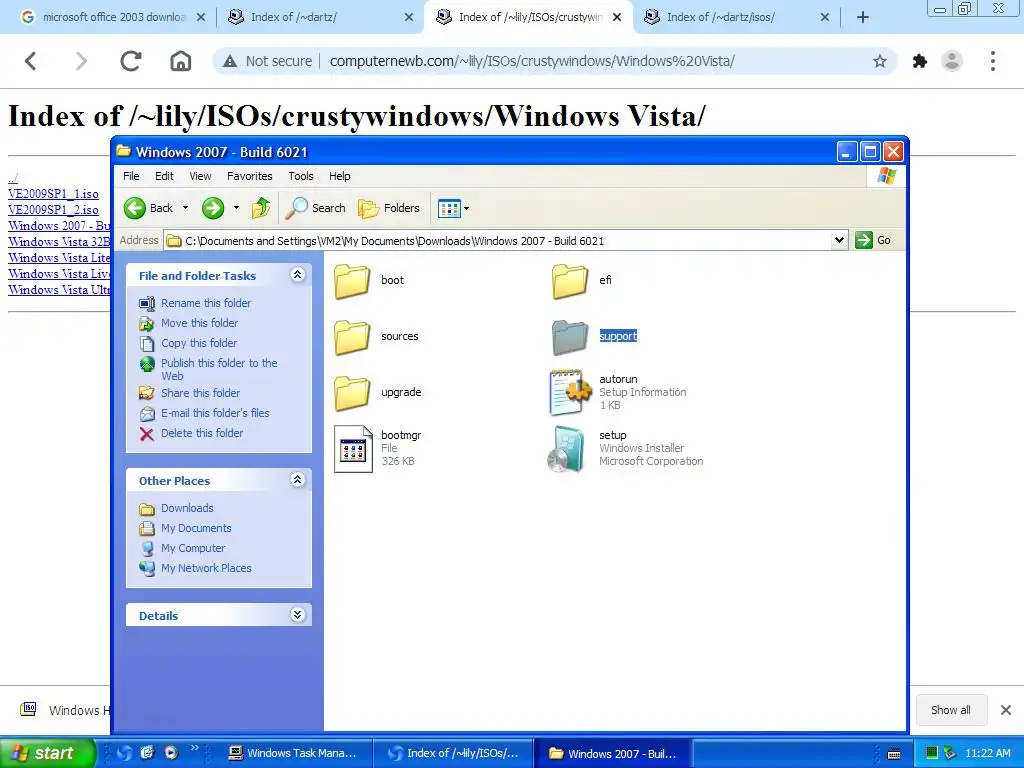Click Delete this folder
The width and height of the screenshot is (1024, 768).
coord(202,433)
